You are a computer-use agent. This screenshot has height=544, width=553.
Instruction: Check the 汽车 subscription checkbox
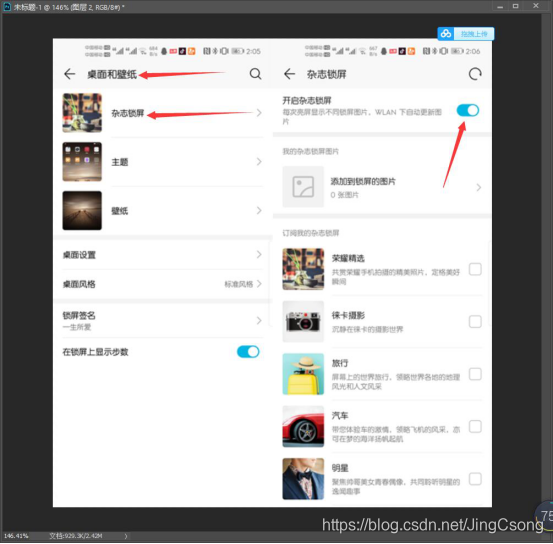pos(475,427)
